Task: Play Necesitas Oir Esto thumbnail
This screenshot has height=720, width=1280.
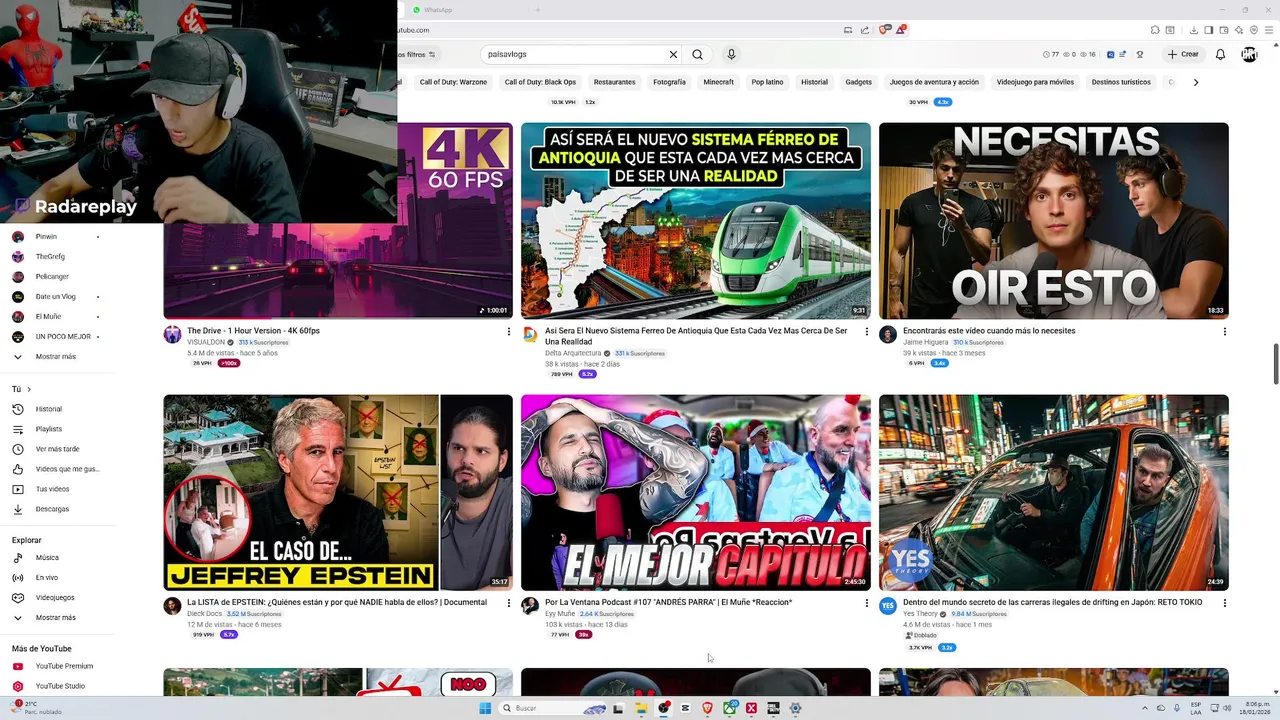Action: click(x=1054, y=221)
